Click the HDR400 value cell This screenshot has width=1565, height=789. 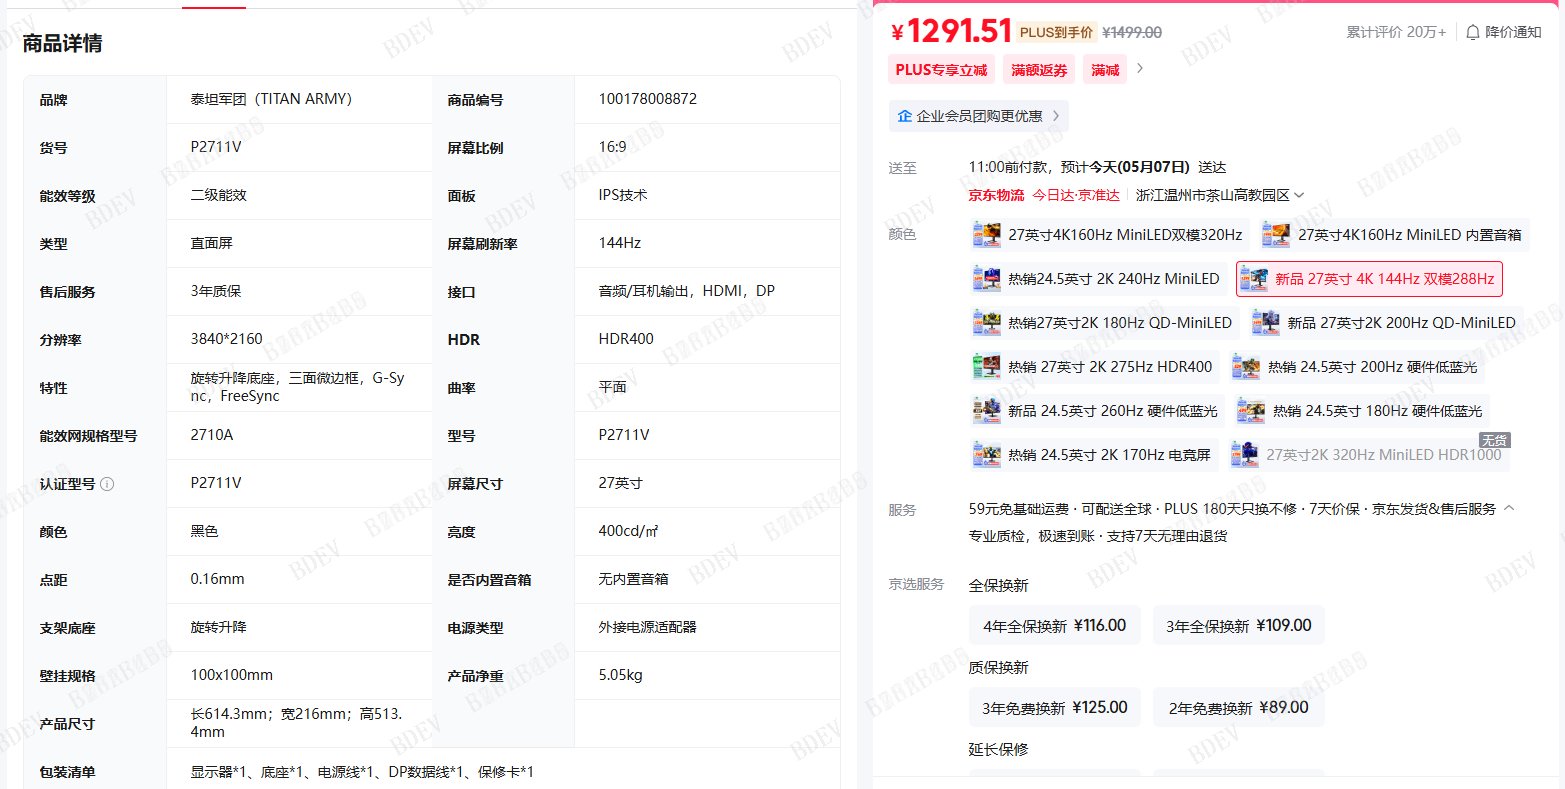(626, 339)
